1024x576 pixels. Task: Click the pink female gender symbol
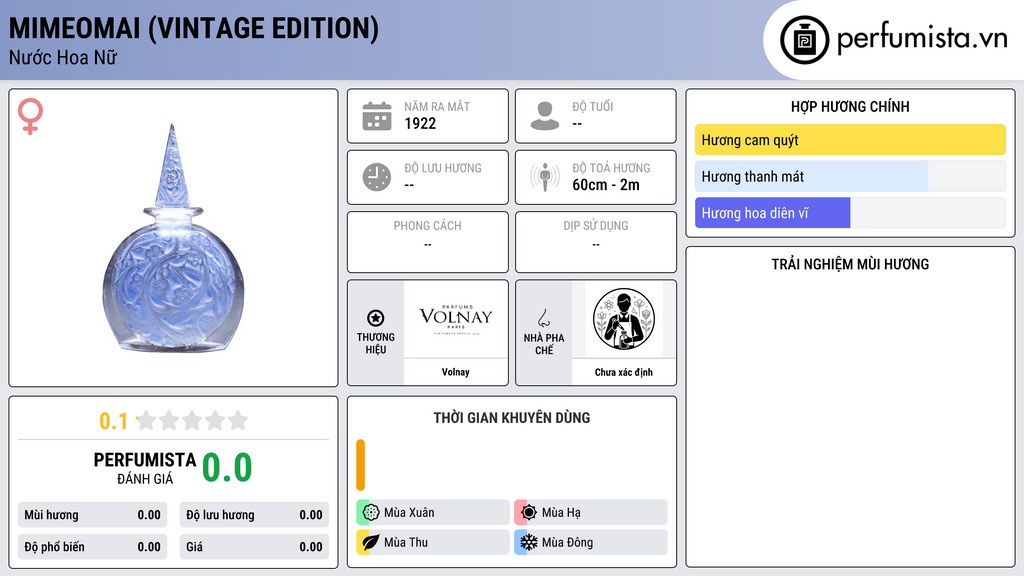point(30,116)
